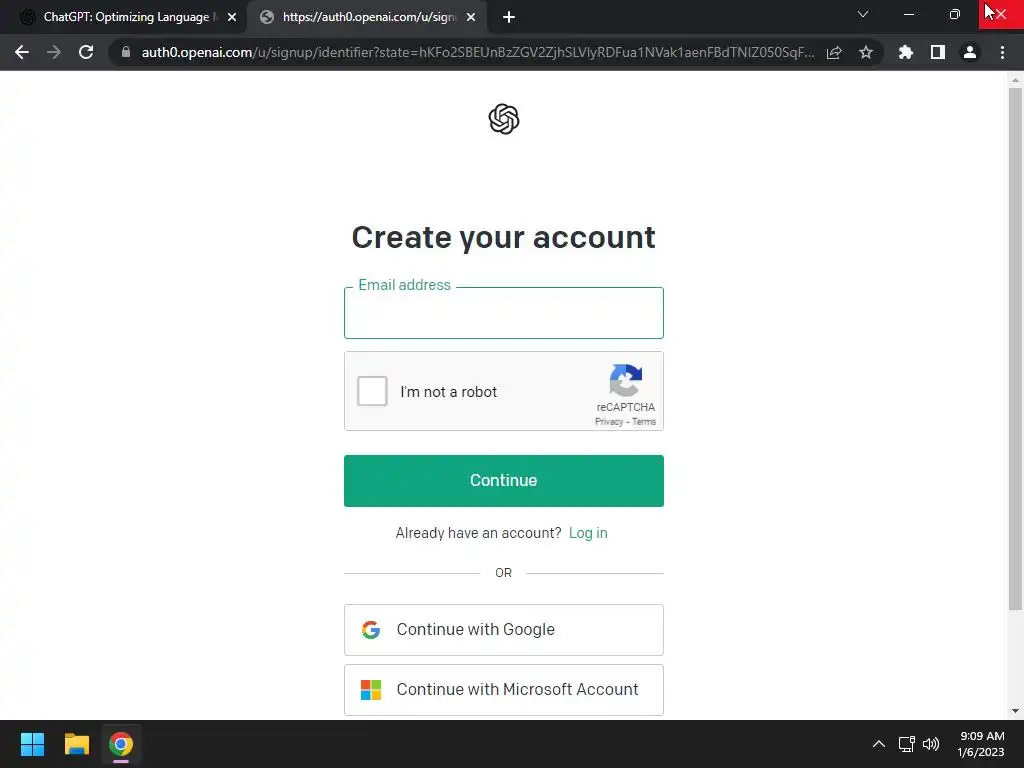Viewport: 1024px width, 768px height.
Task: Click the green Continue button
Action: pos(504,481)
